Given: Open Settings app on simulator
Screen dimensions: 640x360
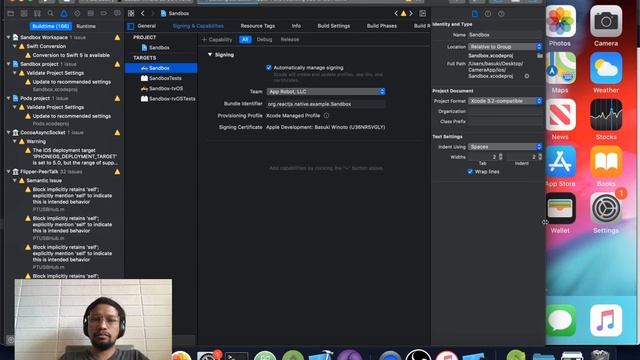Looking at the screenshot, I should point(606,209).
